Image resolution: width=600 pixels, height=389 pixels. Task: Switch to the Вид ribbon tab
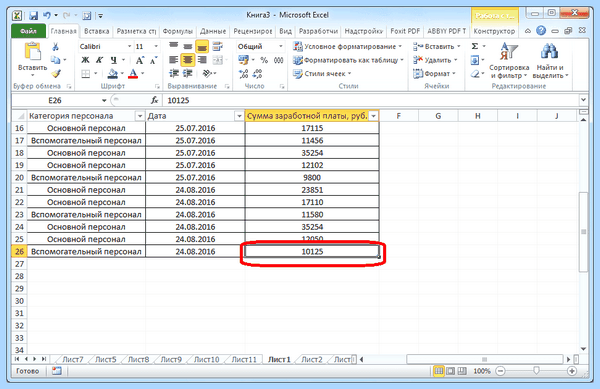point(285,31)
